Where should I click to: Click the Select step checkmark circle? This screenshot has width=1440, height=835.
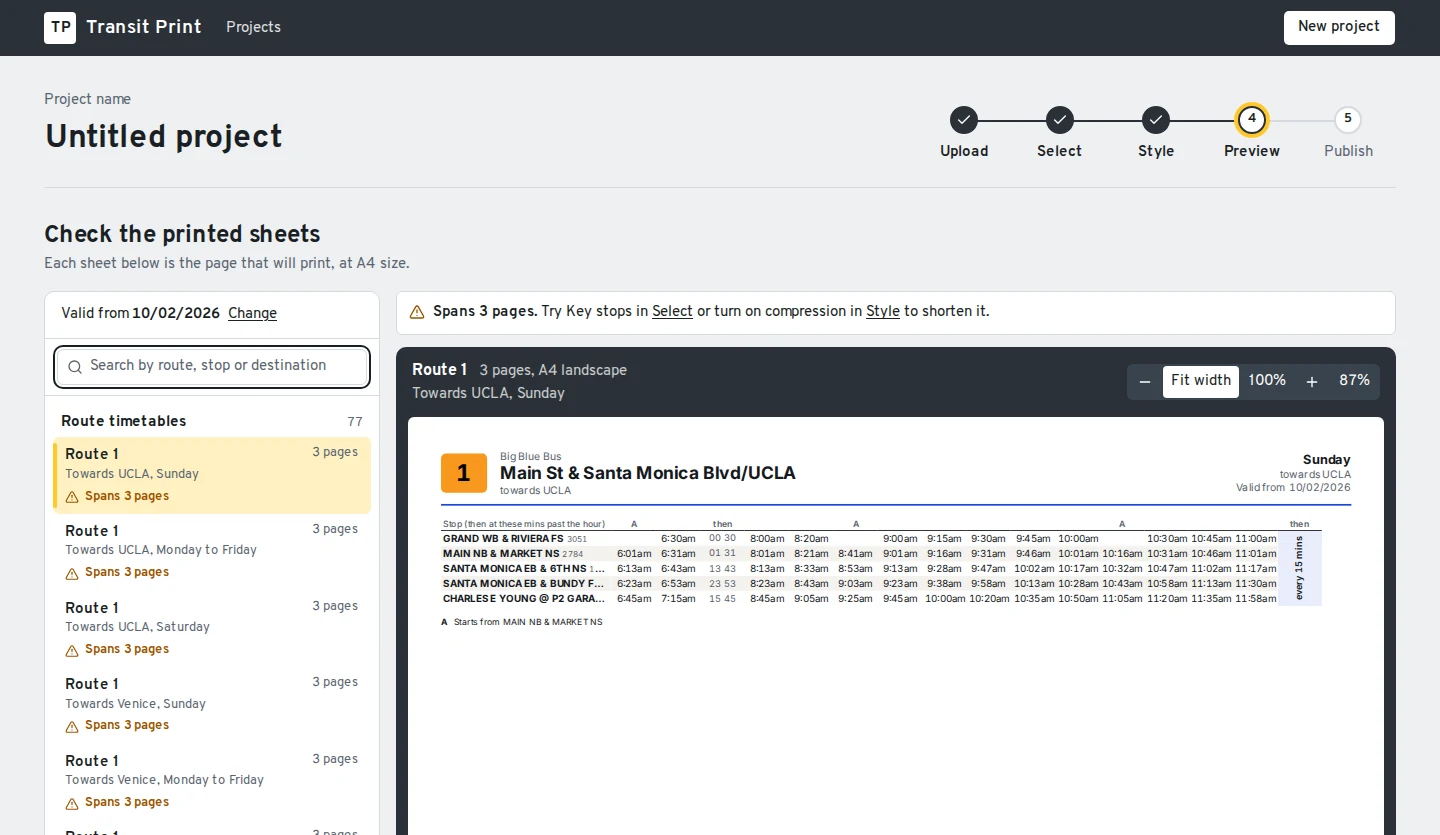(1060, 120)
